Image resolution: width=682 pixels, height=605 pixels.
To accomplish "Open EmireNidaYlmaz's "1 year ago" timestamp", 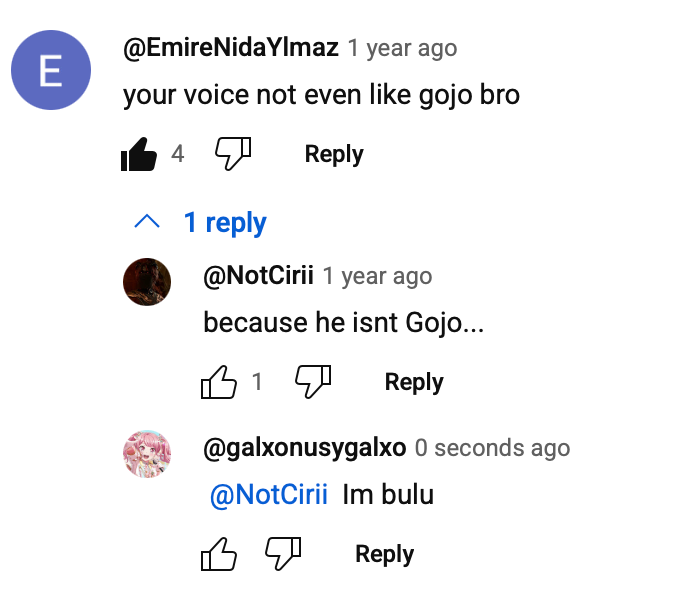I will click(x=402, y=47).
